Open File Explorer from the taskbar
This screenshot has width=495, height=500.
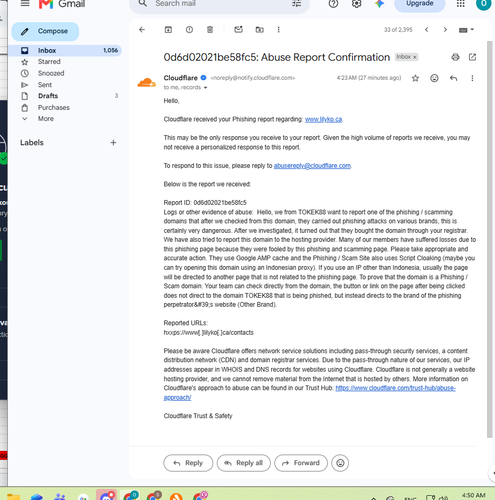pos(13,496)
